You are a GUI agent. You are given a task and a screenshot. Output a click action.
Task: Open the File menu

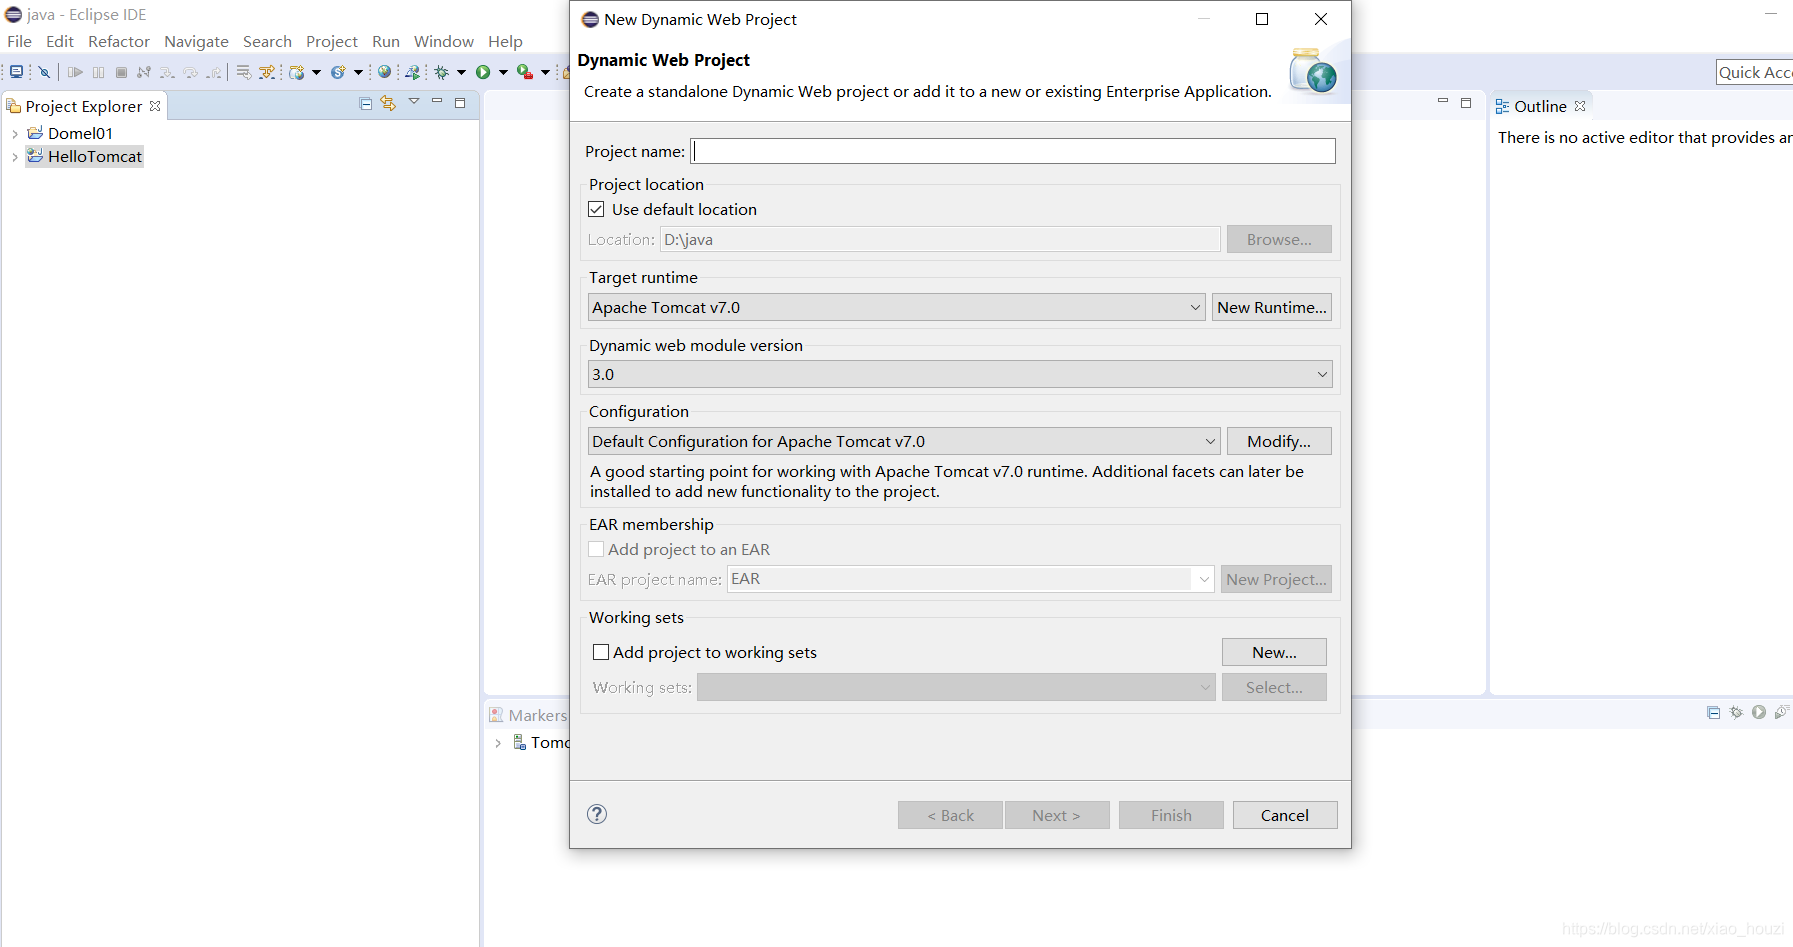tap(19, 41)
